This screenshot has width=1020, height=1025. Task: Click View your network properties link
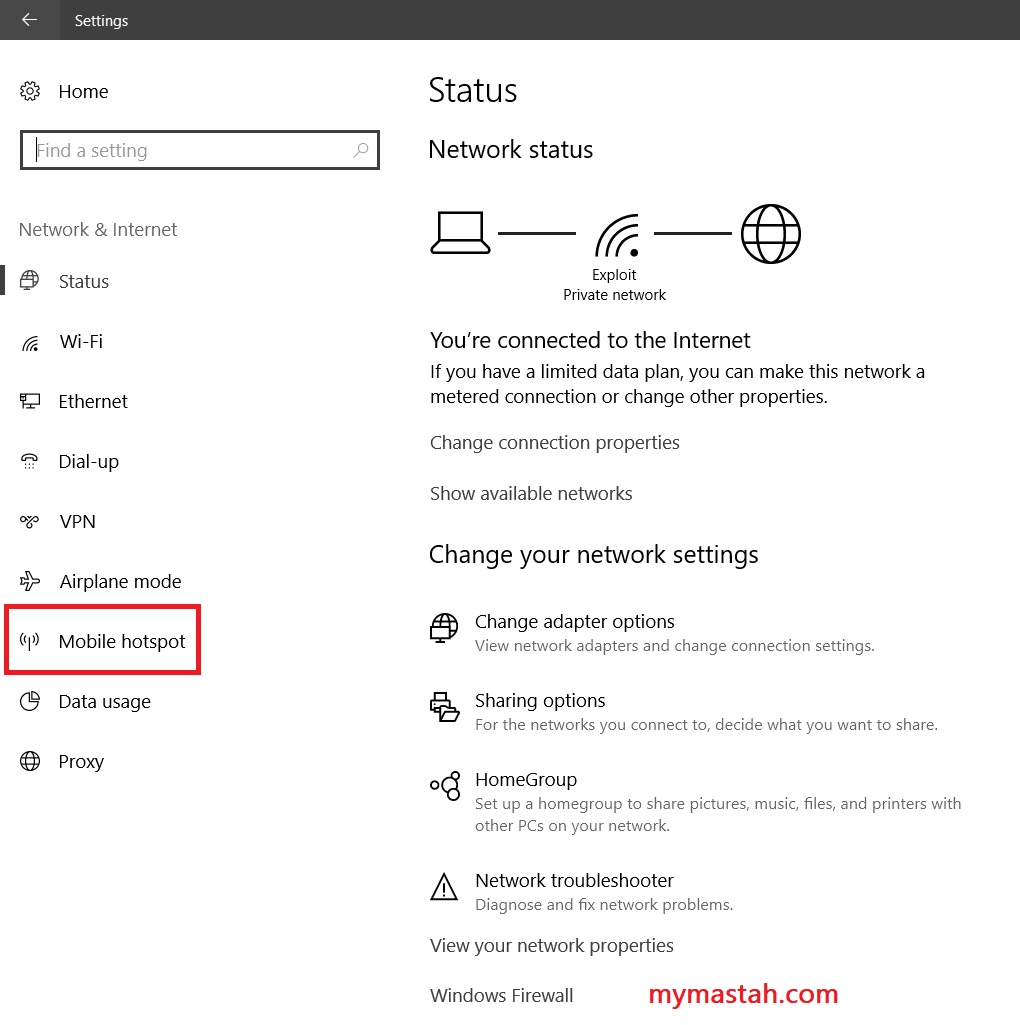tap(551, 946)
